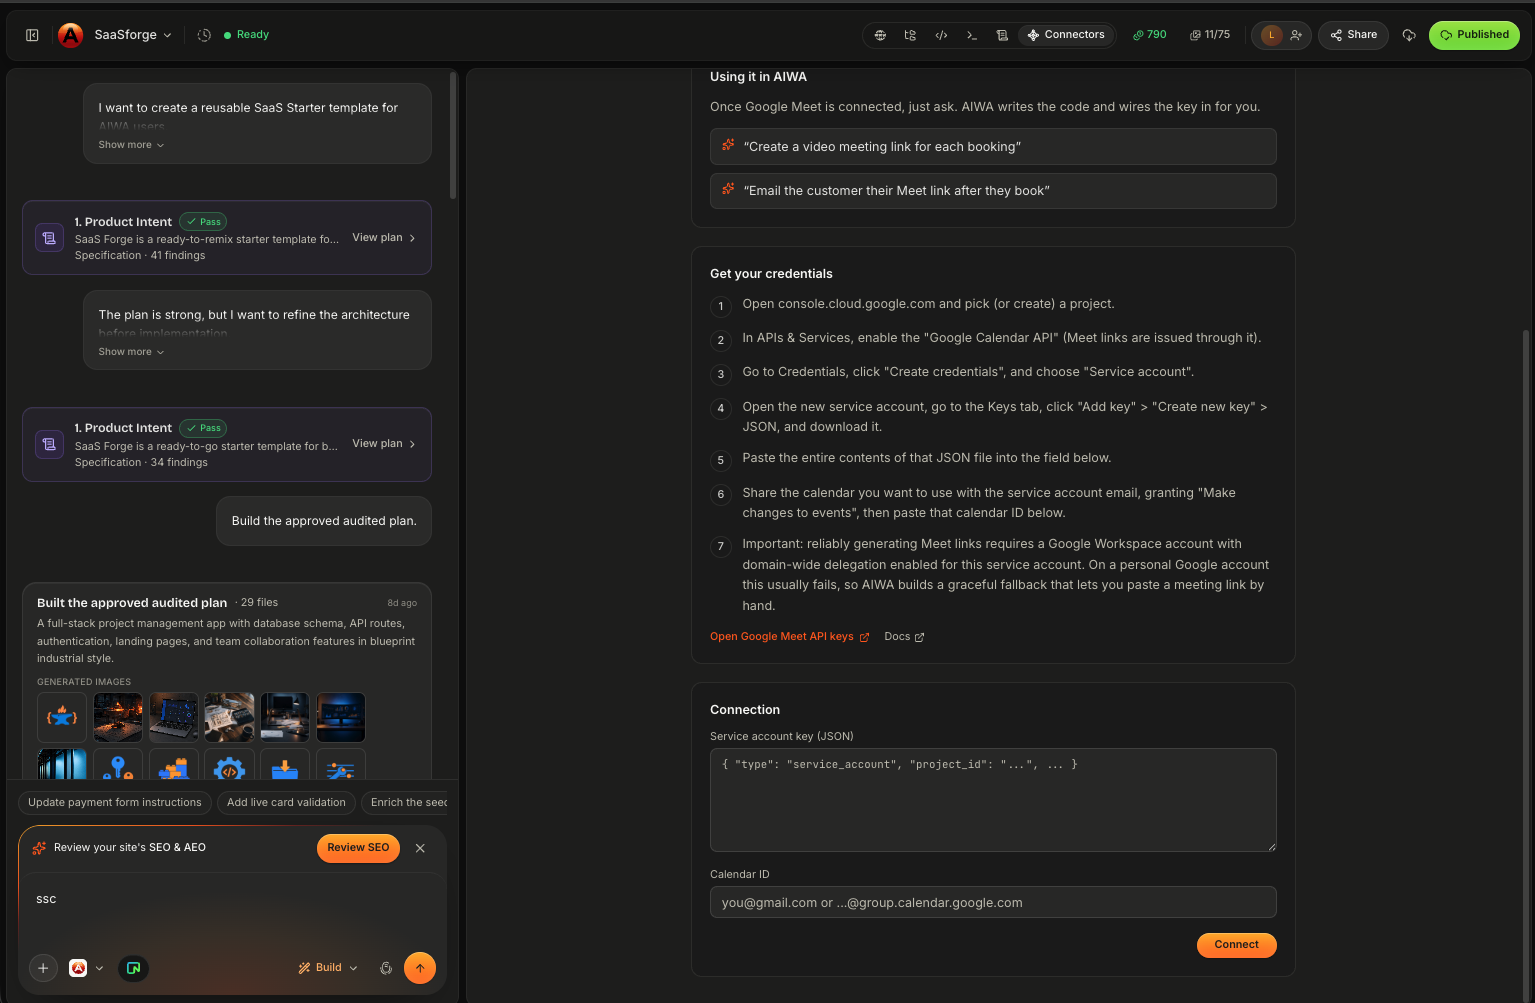The width and height of the screenshot is (1535, 1003).
Task: Use the 'Create a video meeting link' prompt
Action: [x=993, y=147]
